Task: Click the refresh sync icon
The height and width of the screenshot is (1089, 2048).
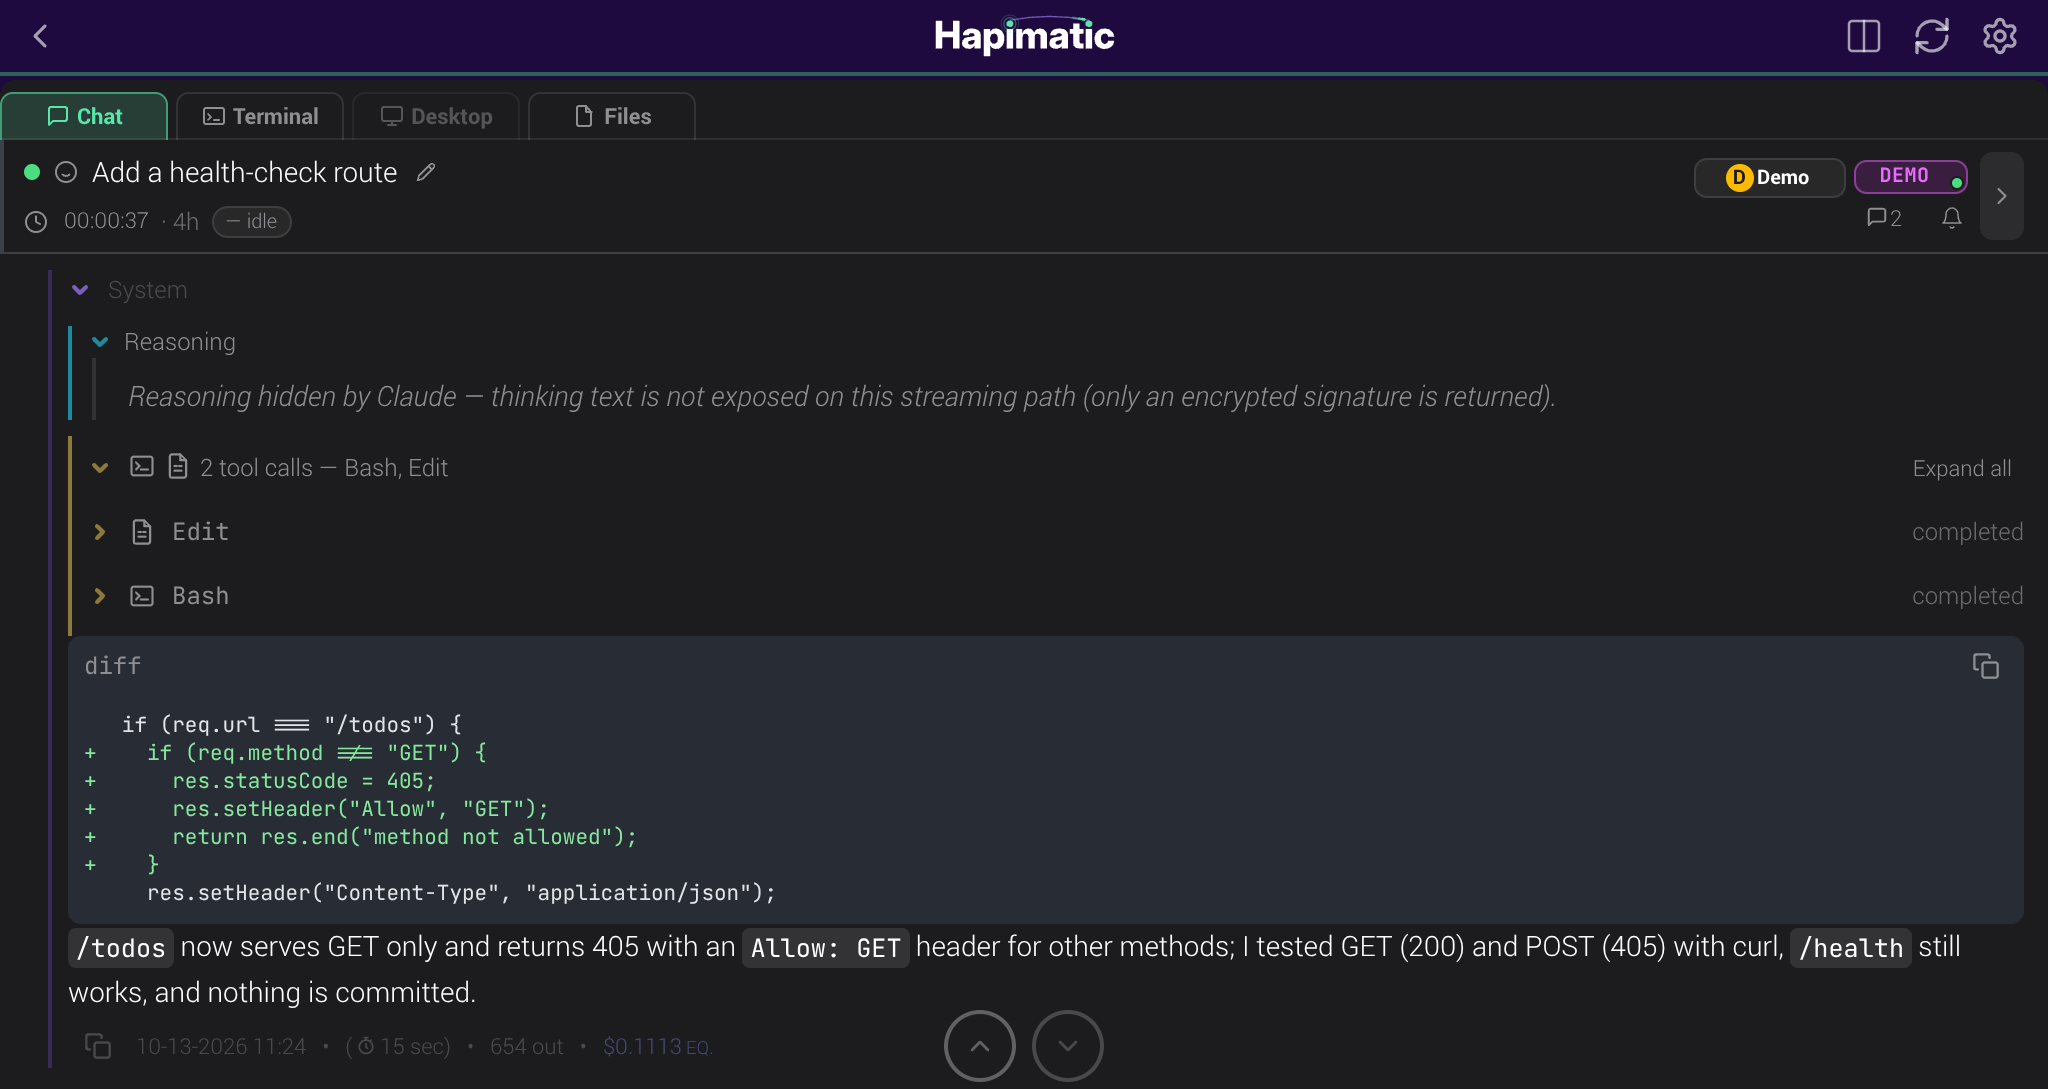Action: (1932, 37)
